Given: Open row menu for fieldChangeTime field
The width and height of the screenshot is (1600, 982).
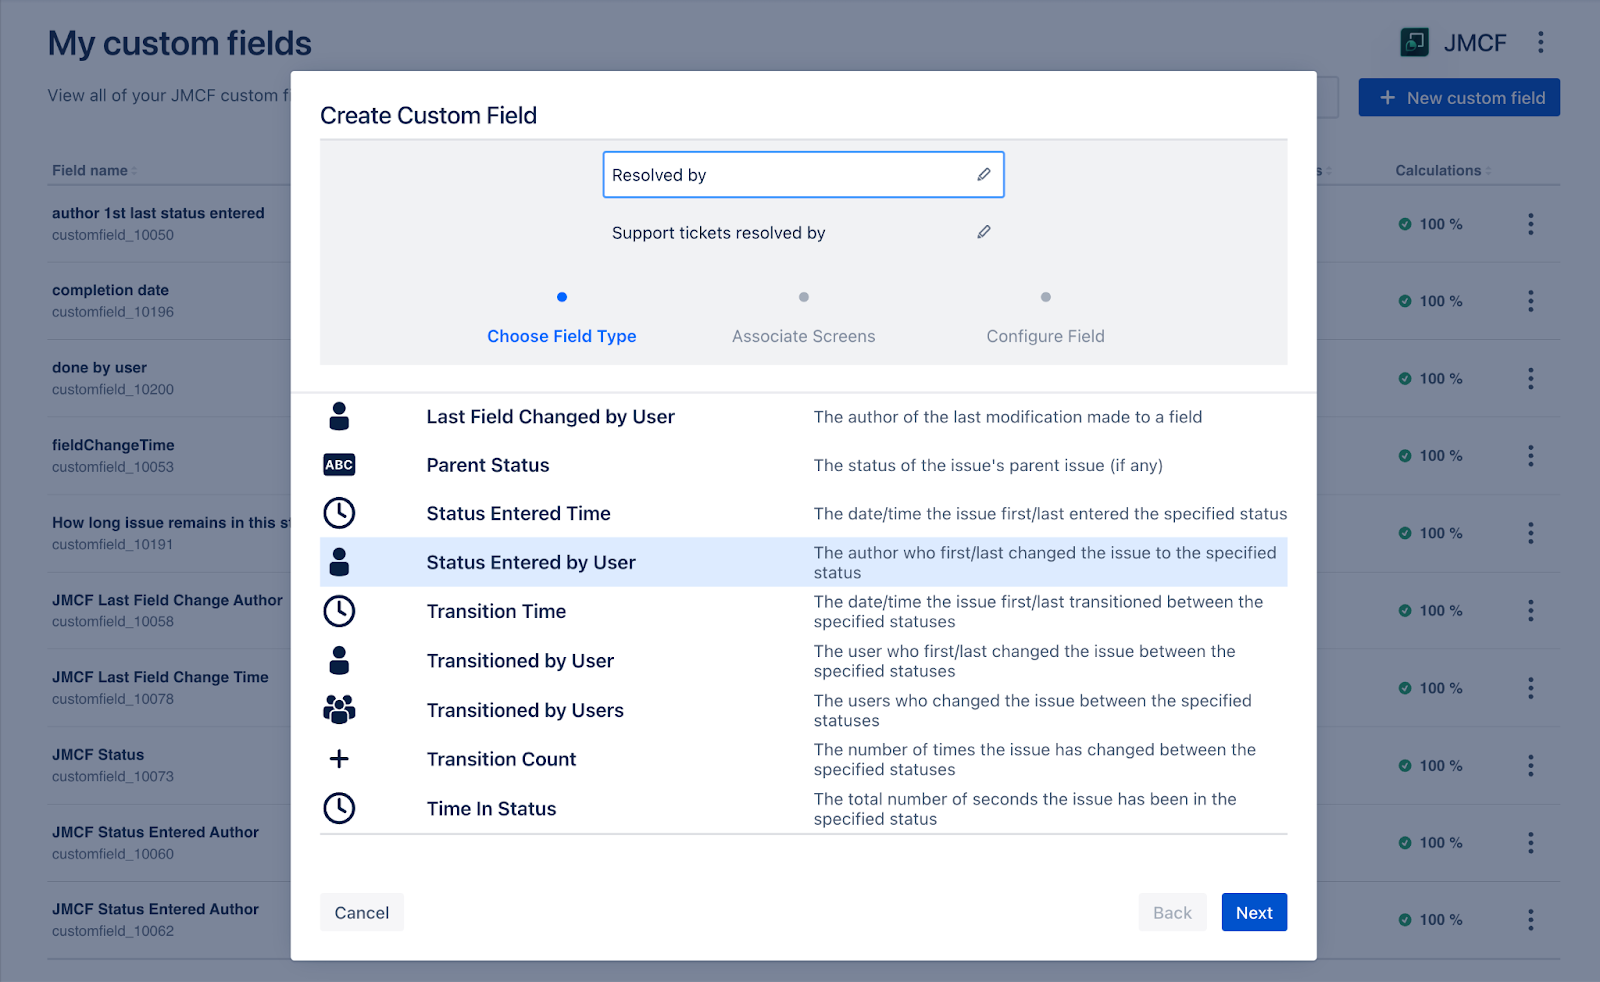Looking at the screenshot, I should coord(1530,456).
